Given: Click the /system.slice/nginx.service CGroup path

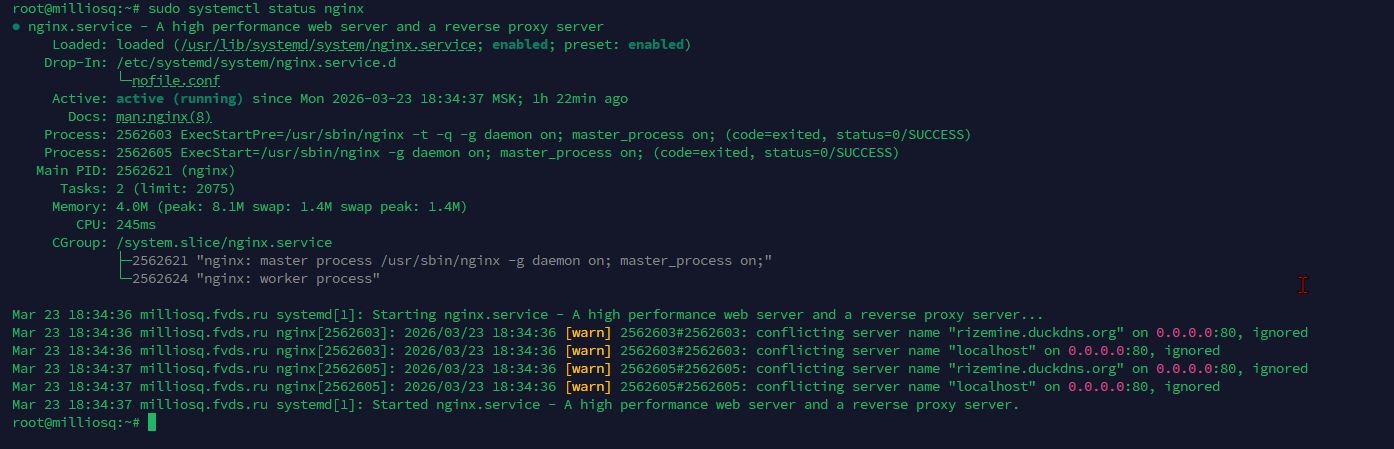Looking at the screenshot, I should click(x=224, y=243).
